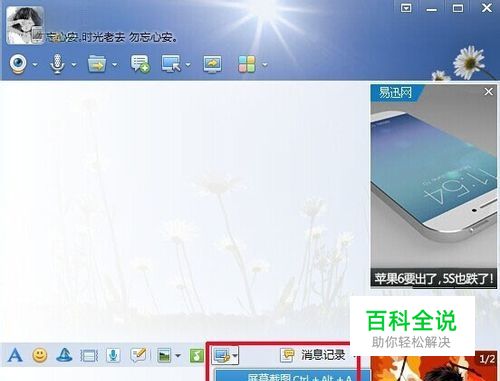Open 消息记录 message history
The width and height of the screenshot is (500, 381).
tap(313, 355)
